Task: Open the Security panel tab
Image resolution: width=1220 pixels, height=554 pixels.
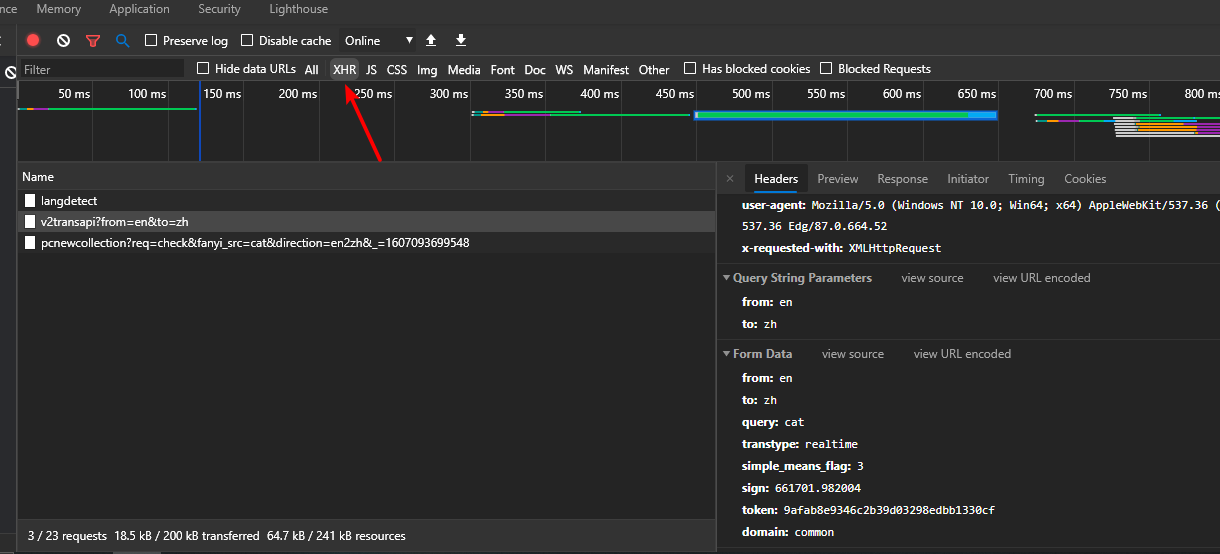Action: click(x=219, y=9)
